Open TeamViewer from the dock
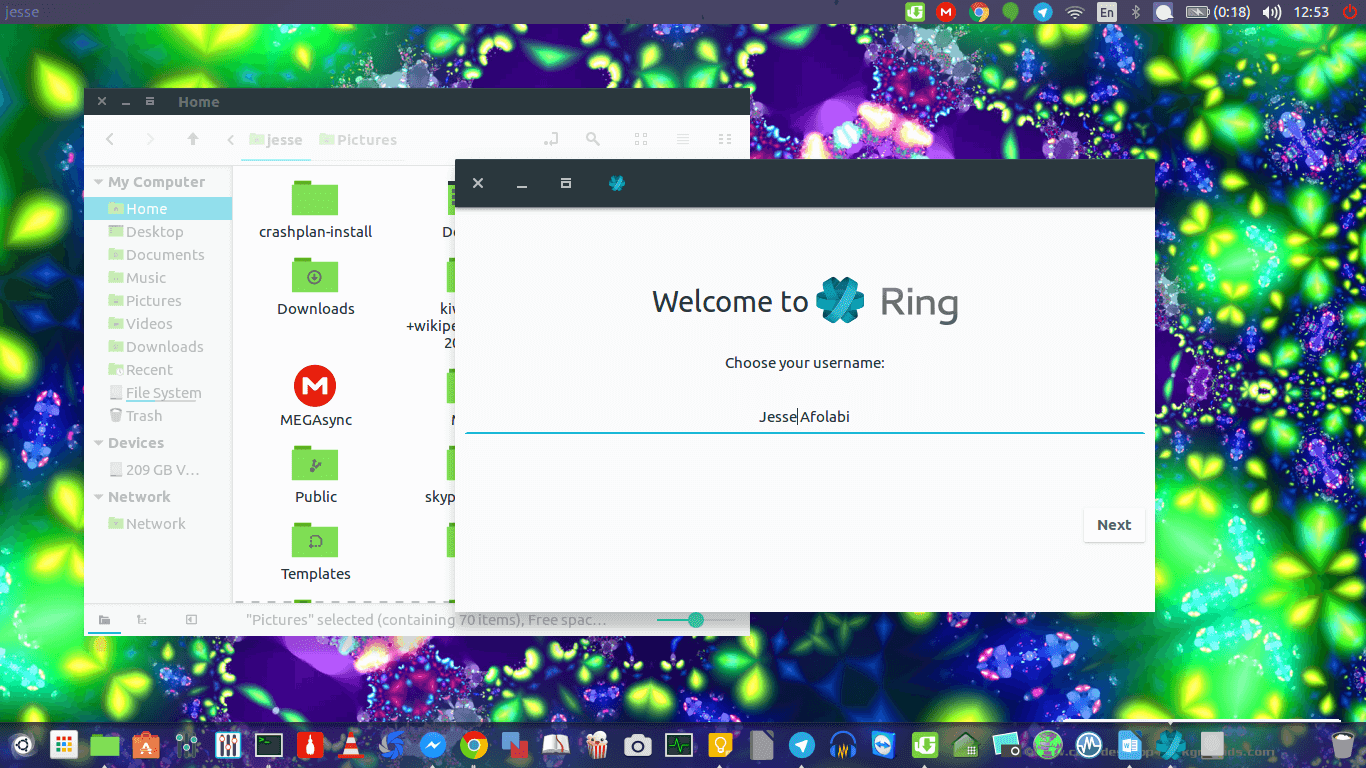 point(883,745)
